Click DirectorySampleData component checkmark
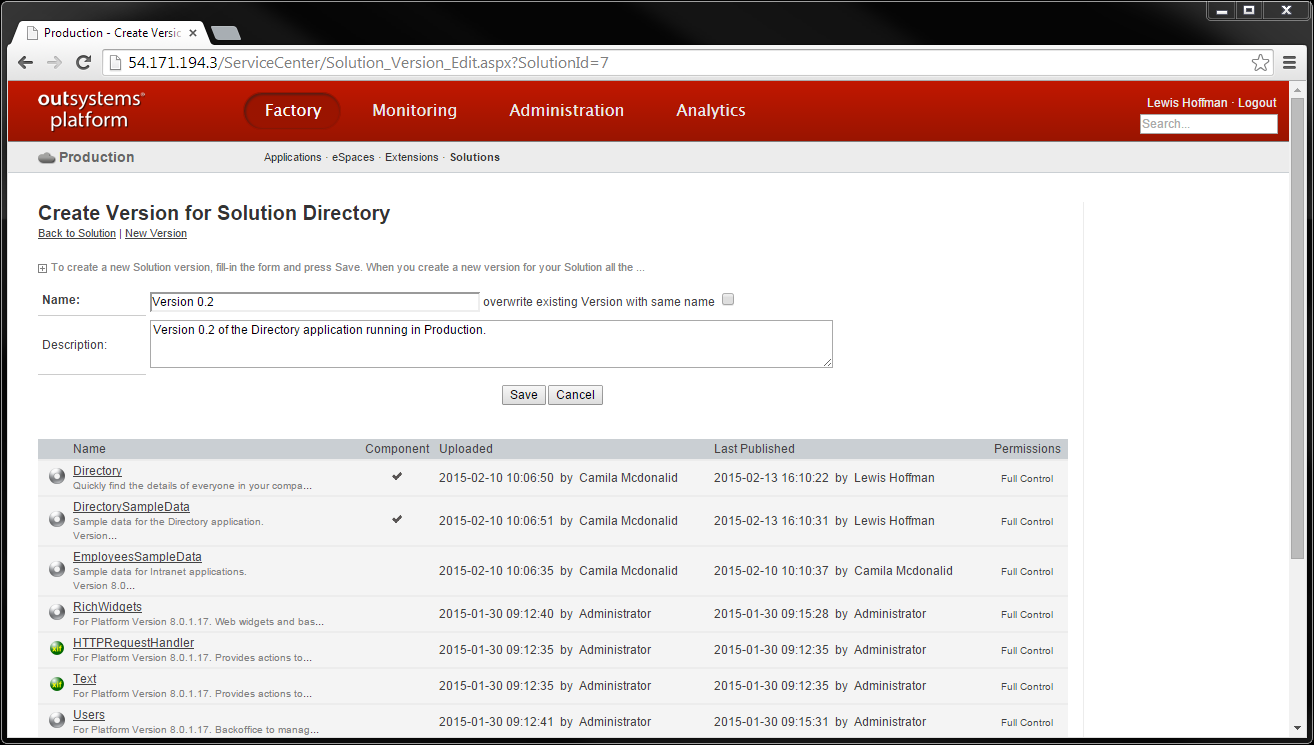The height and width of the screenshot is (745, 1314). click(397, 520)
